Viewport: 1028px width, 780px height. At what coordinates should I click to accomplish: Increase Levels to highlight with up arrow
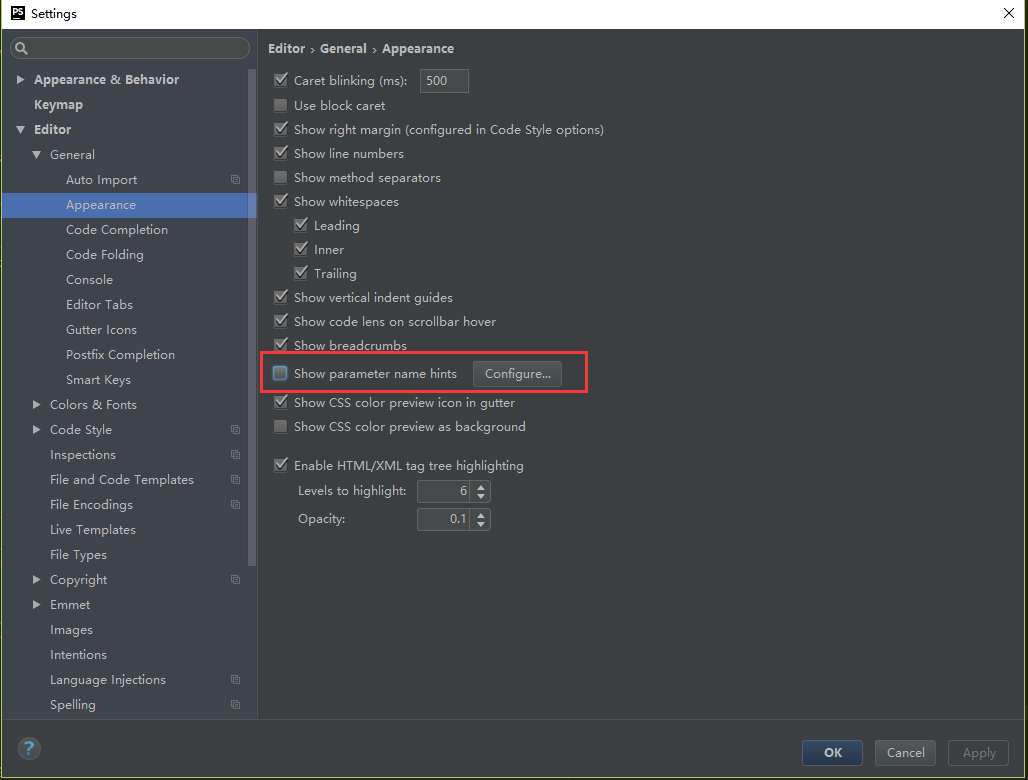pos(482,487)
